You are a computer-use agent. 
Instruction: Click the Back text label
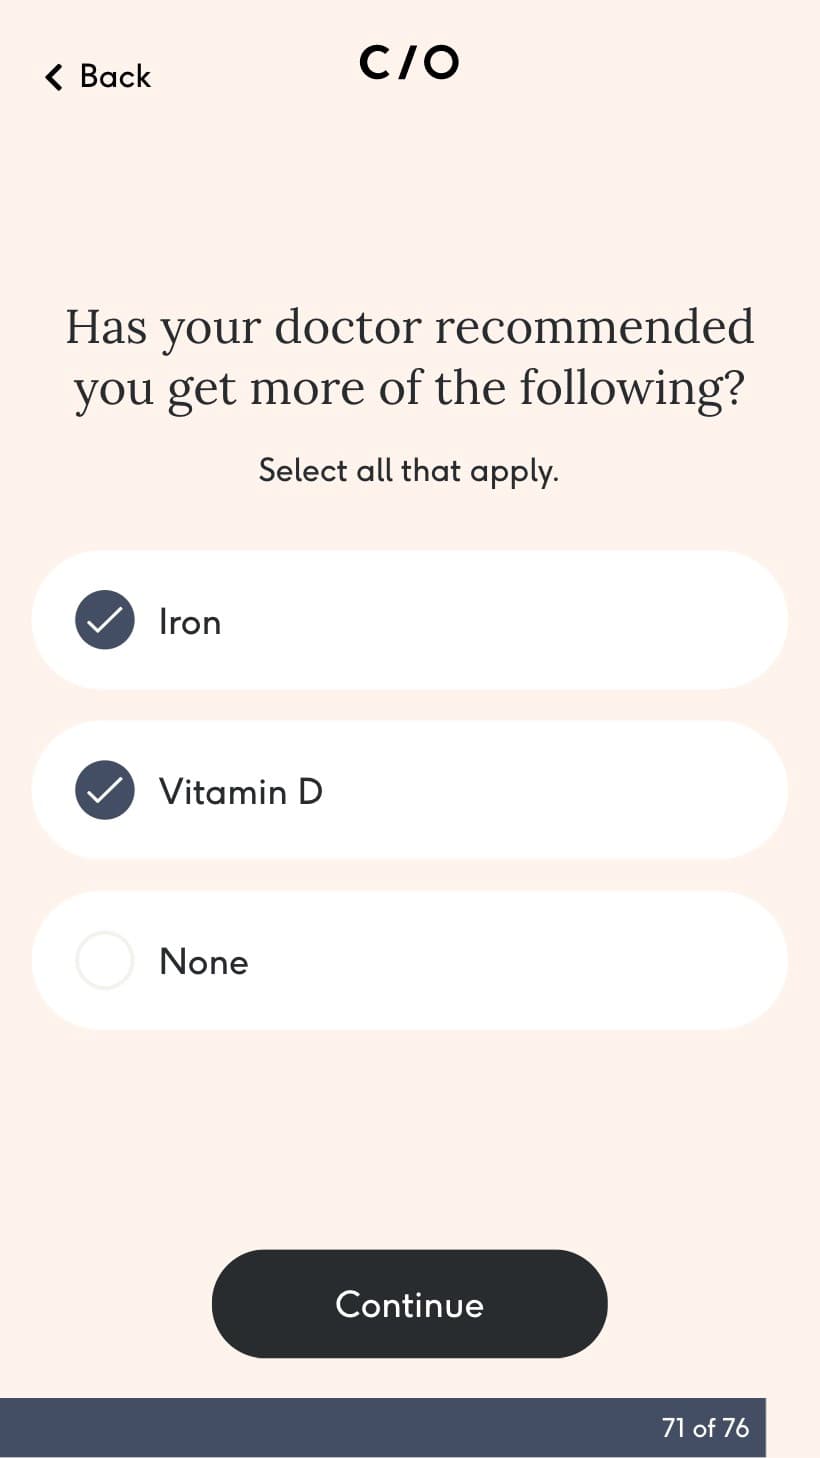coord(115,77)
